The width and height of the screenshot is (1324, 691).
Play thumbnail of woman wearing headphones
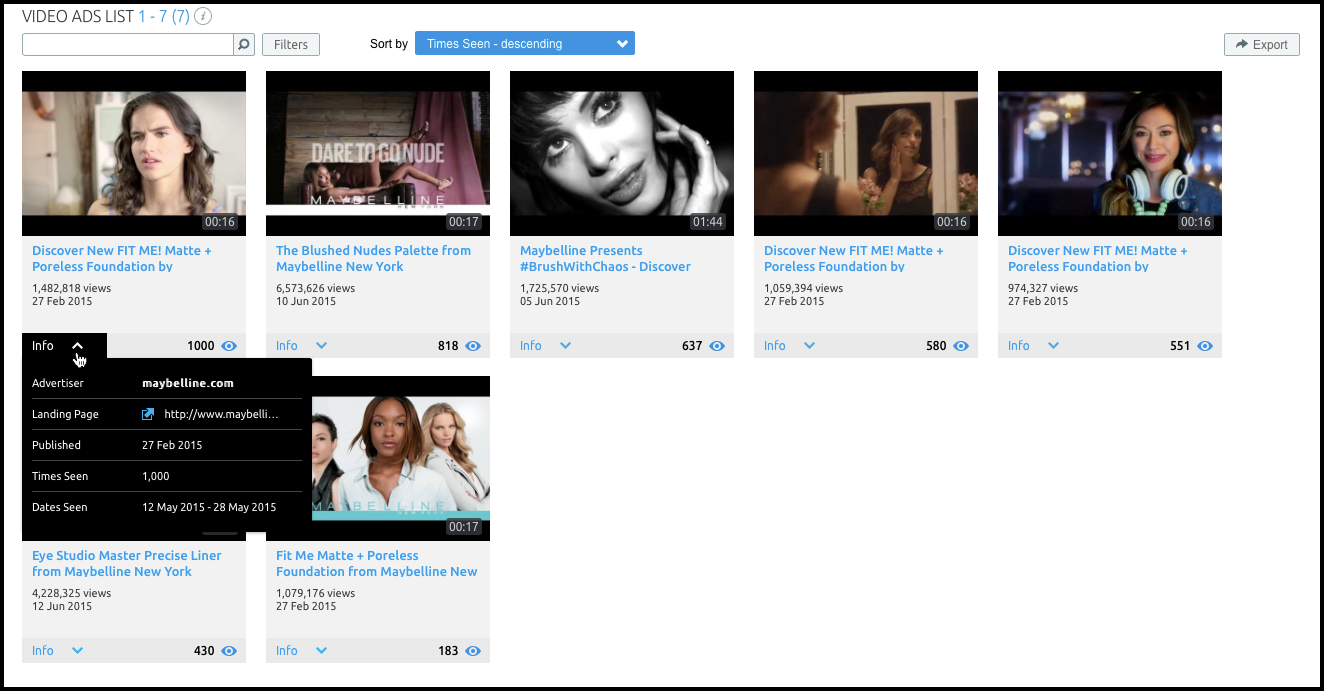coord(1110,153)
